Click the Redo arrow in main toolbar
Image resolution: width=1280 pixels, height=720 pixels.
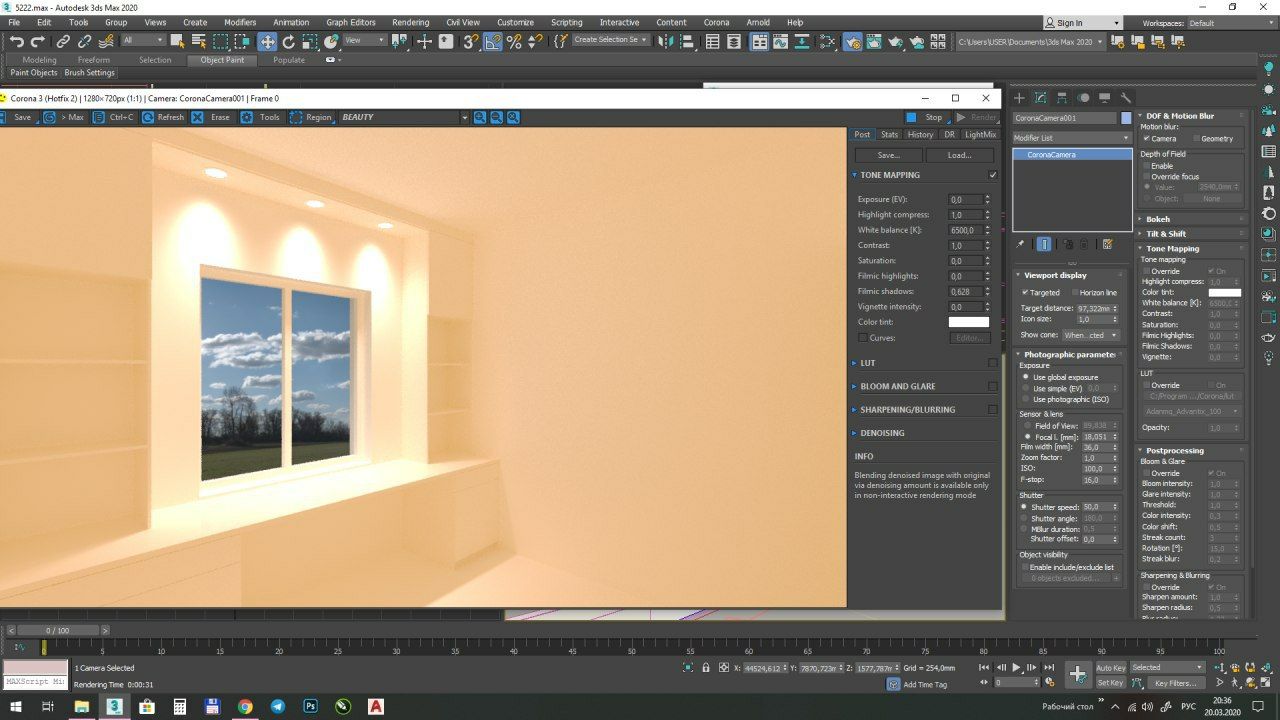click(37, 41)
